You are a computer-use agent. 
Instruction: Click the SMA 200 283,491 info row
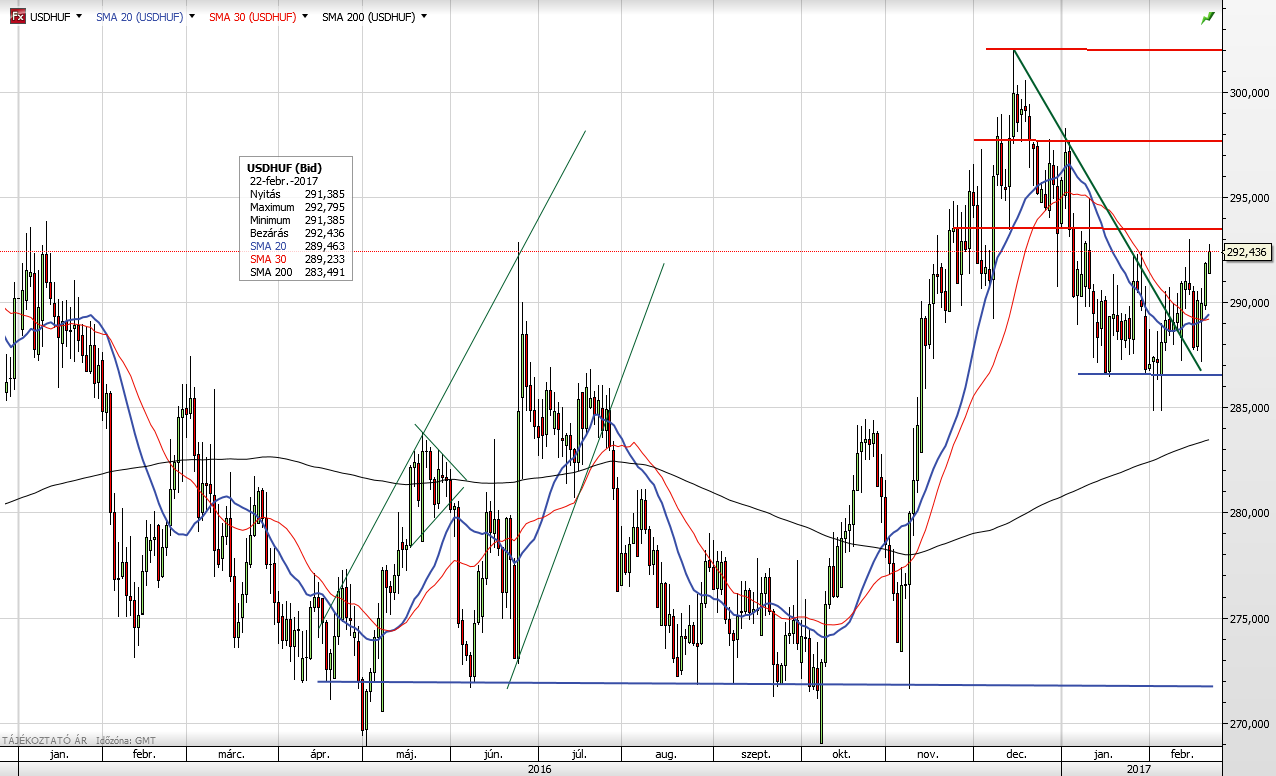[298, 272]
